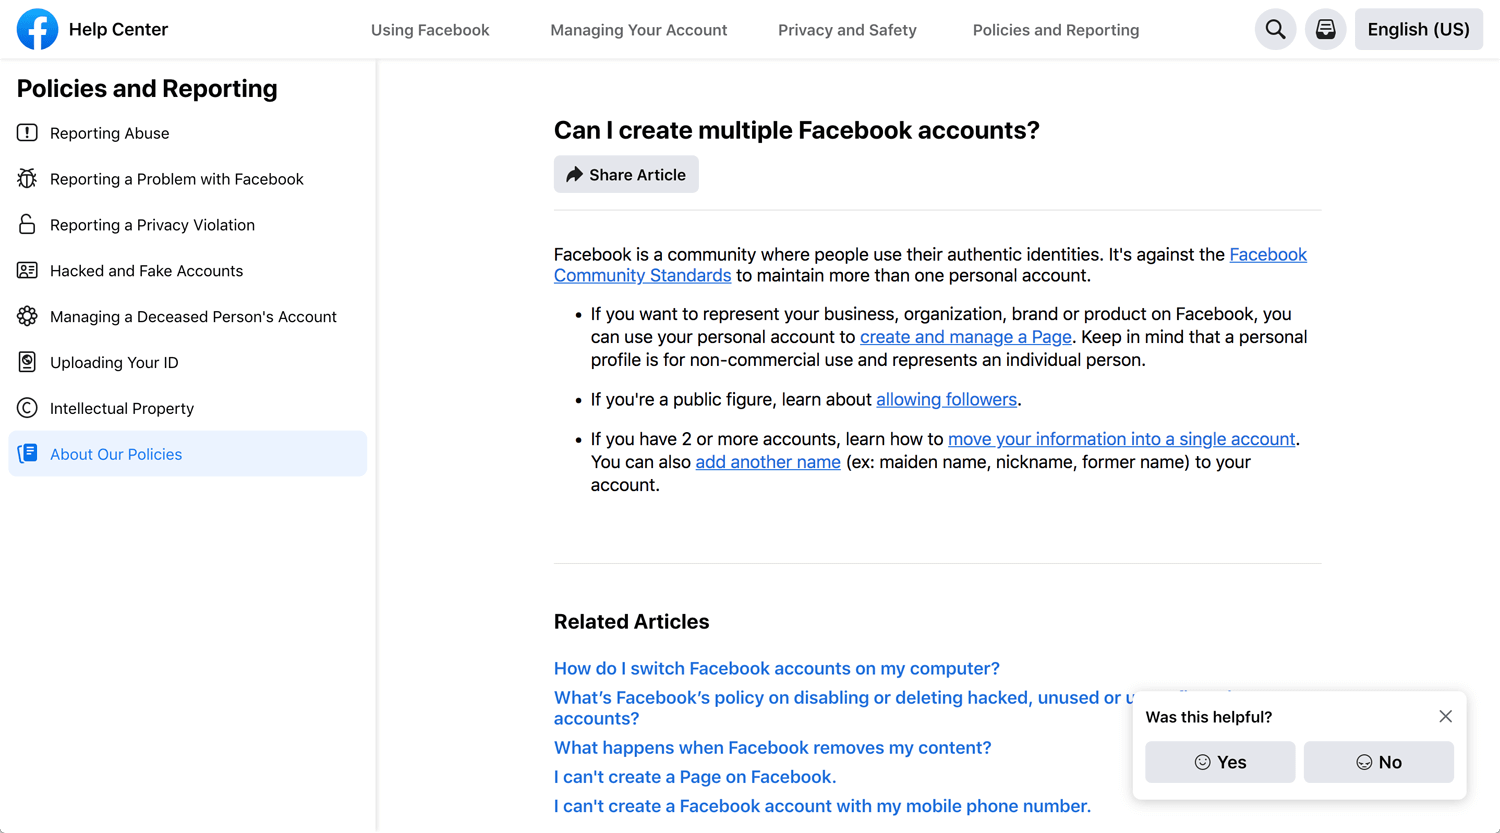This screenshot has height=833, width=1500.
Task: Click the copyright icon for Intellectual Property
Action: [27, 408]
